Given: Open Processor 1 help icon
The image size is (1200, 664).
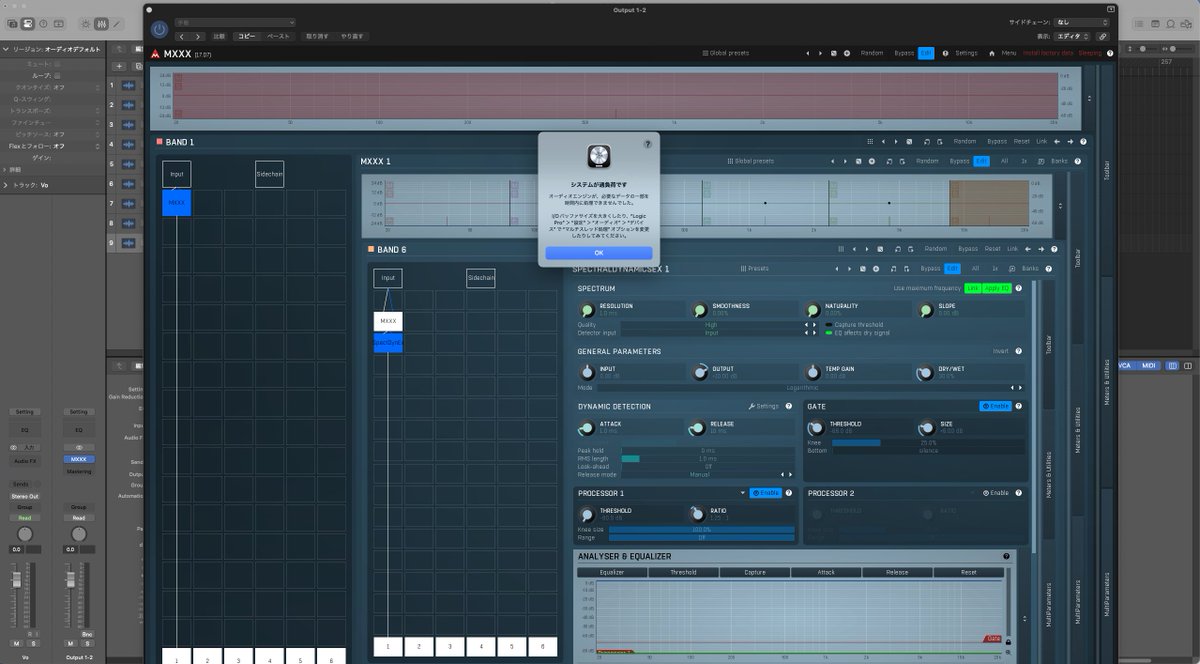Looking at the screenshot, I should (789, 493).
